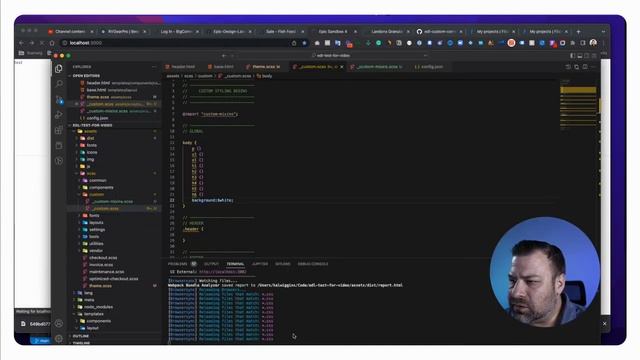Click the browser home button
The width and height of the screenshot is (640, 360).
click(x=52, y=43)
